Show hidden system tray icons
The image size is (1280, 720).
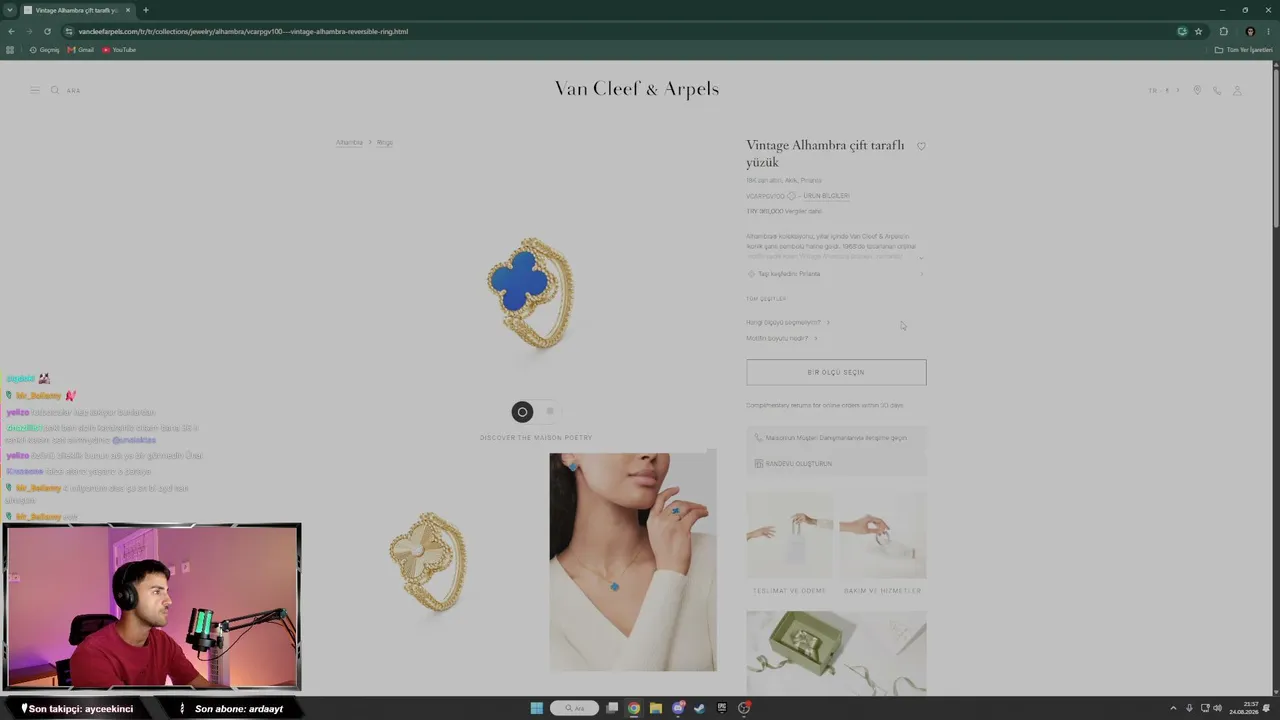tap(1173, 708)
